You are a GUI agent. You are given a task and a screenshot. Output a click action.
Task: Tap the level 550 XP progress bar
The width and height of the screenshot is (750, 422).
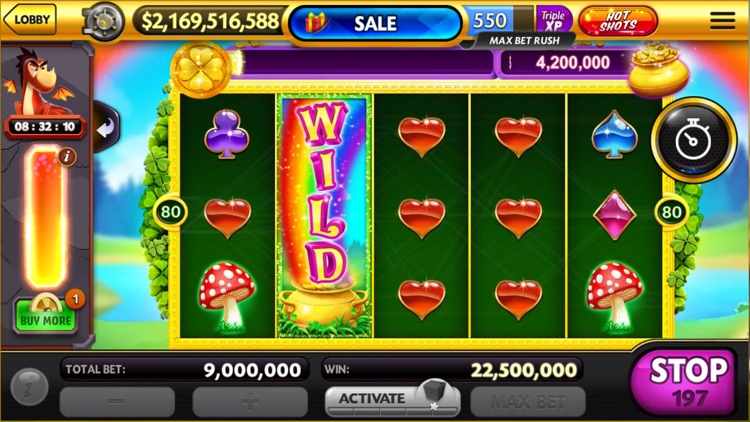click(498, 20)
